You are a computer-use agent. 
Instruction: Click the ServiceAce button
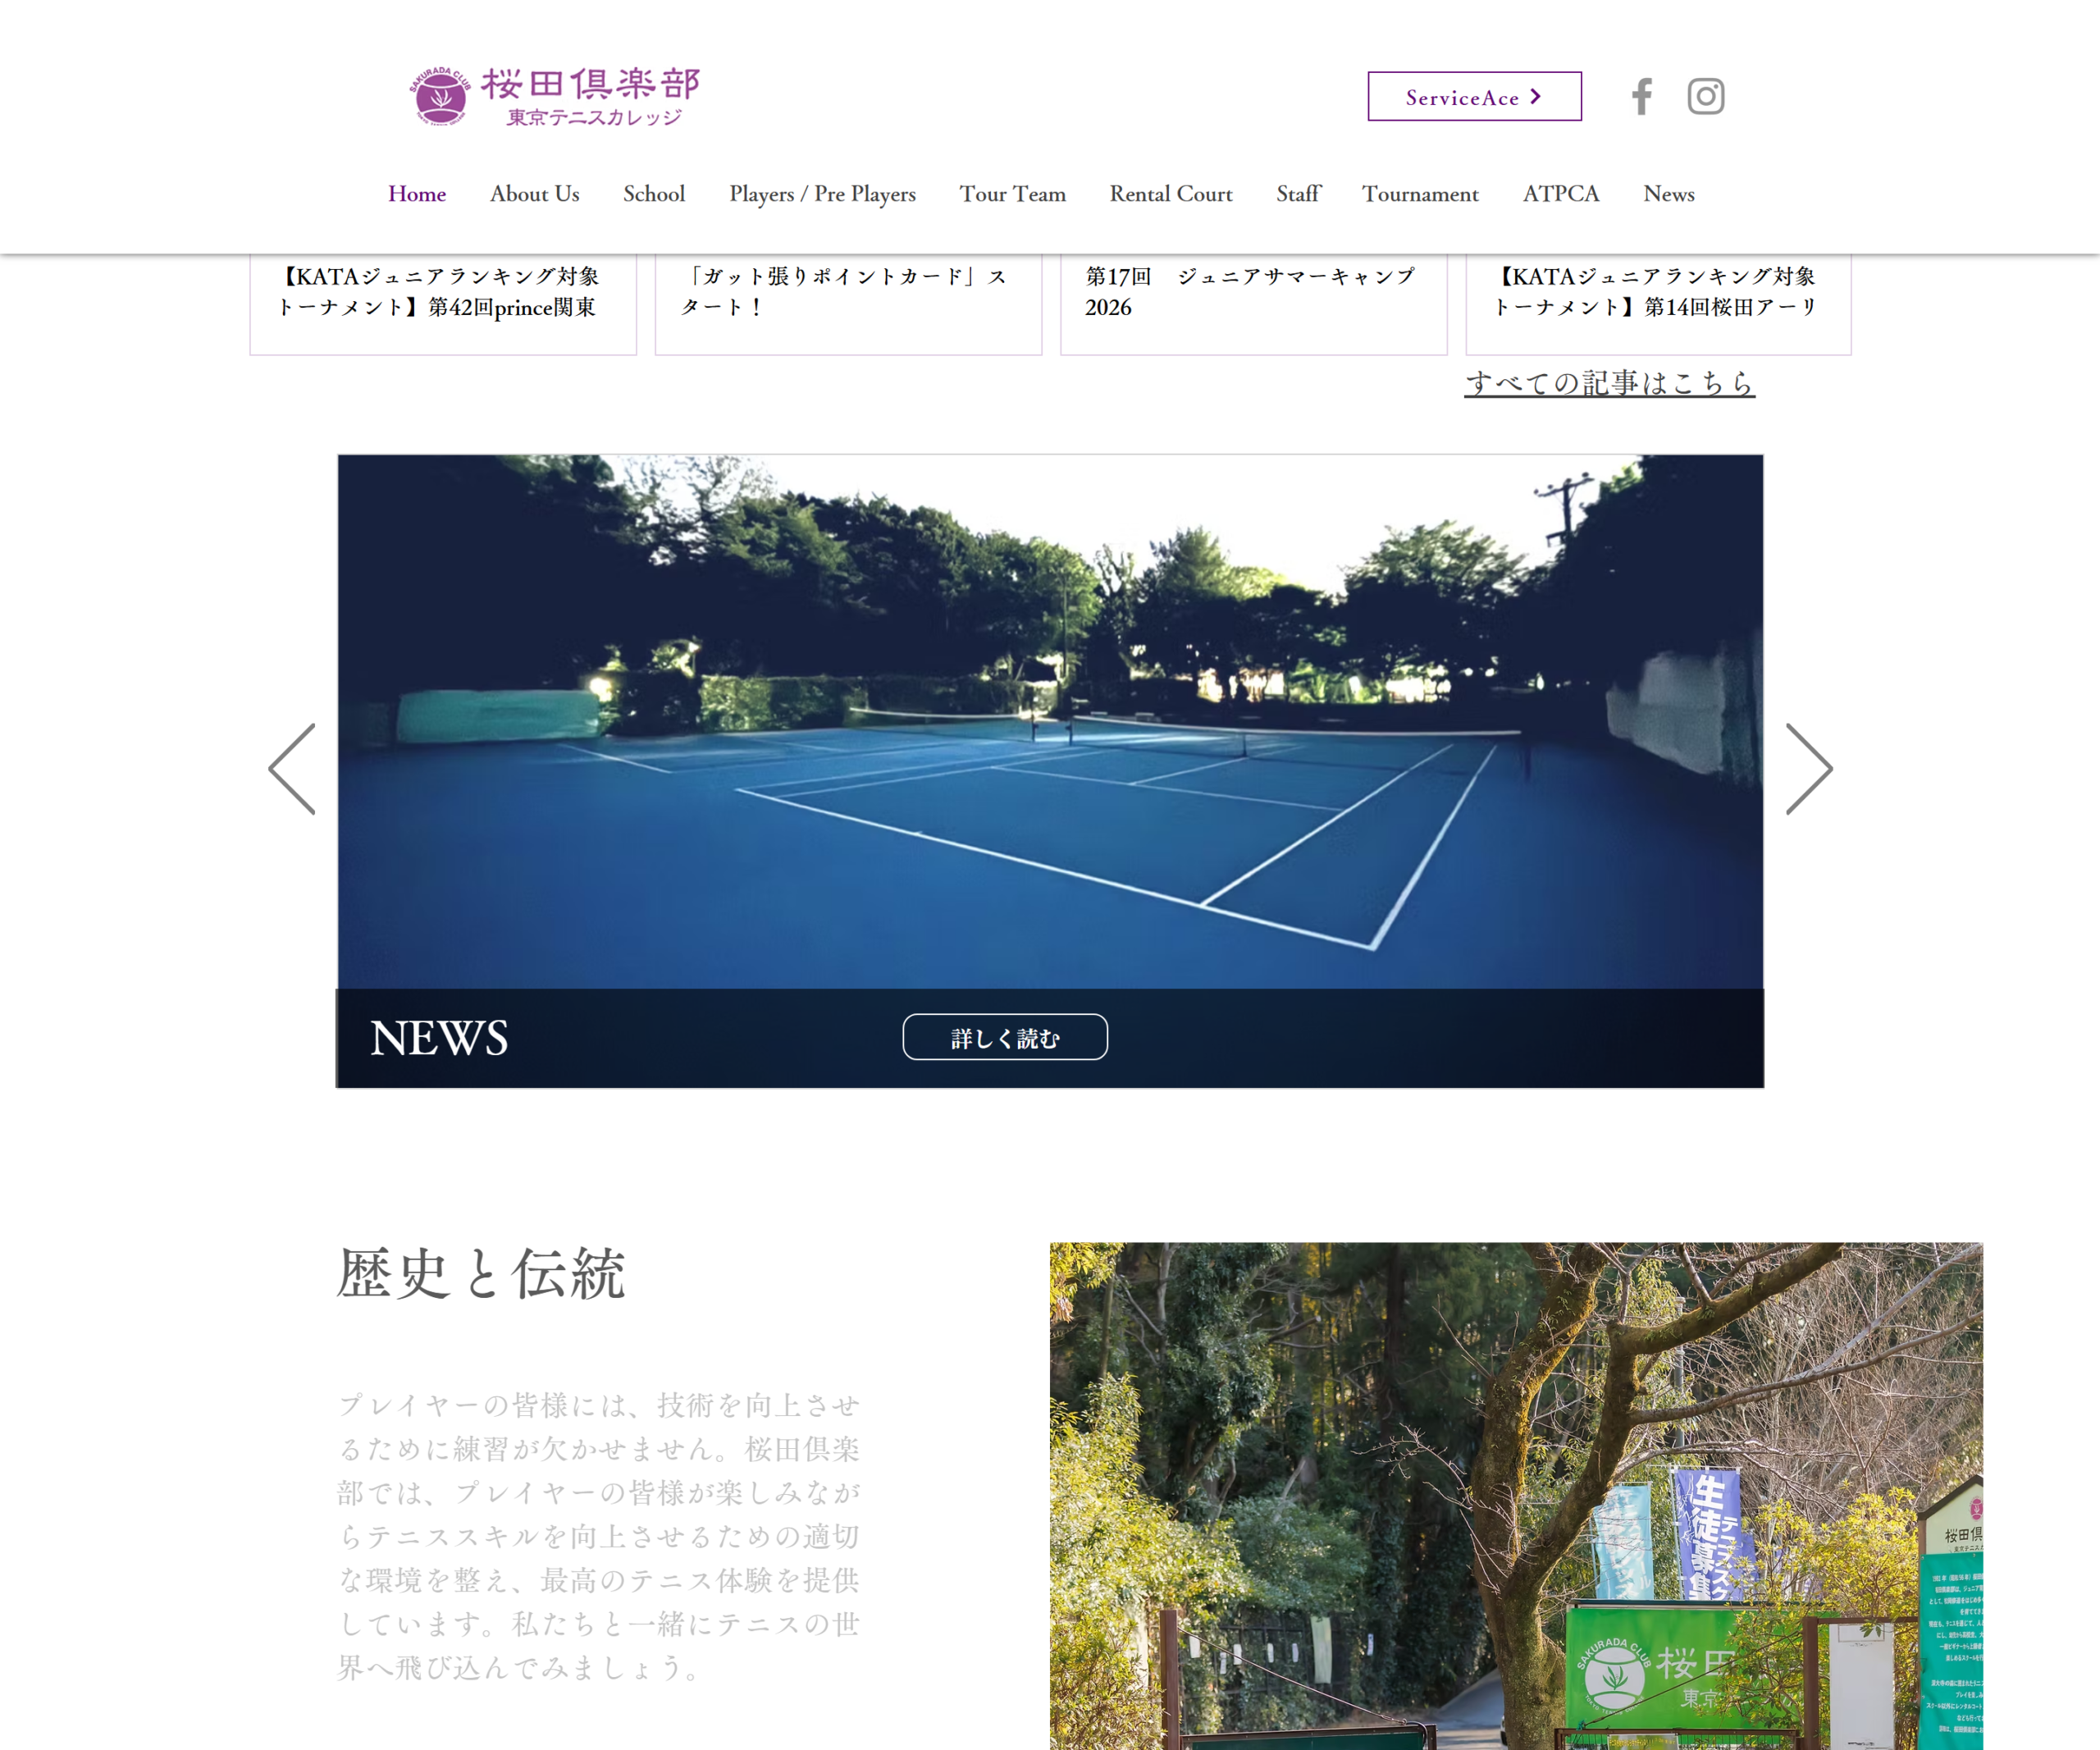(1474, 96)
